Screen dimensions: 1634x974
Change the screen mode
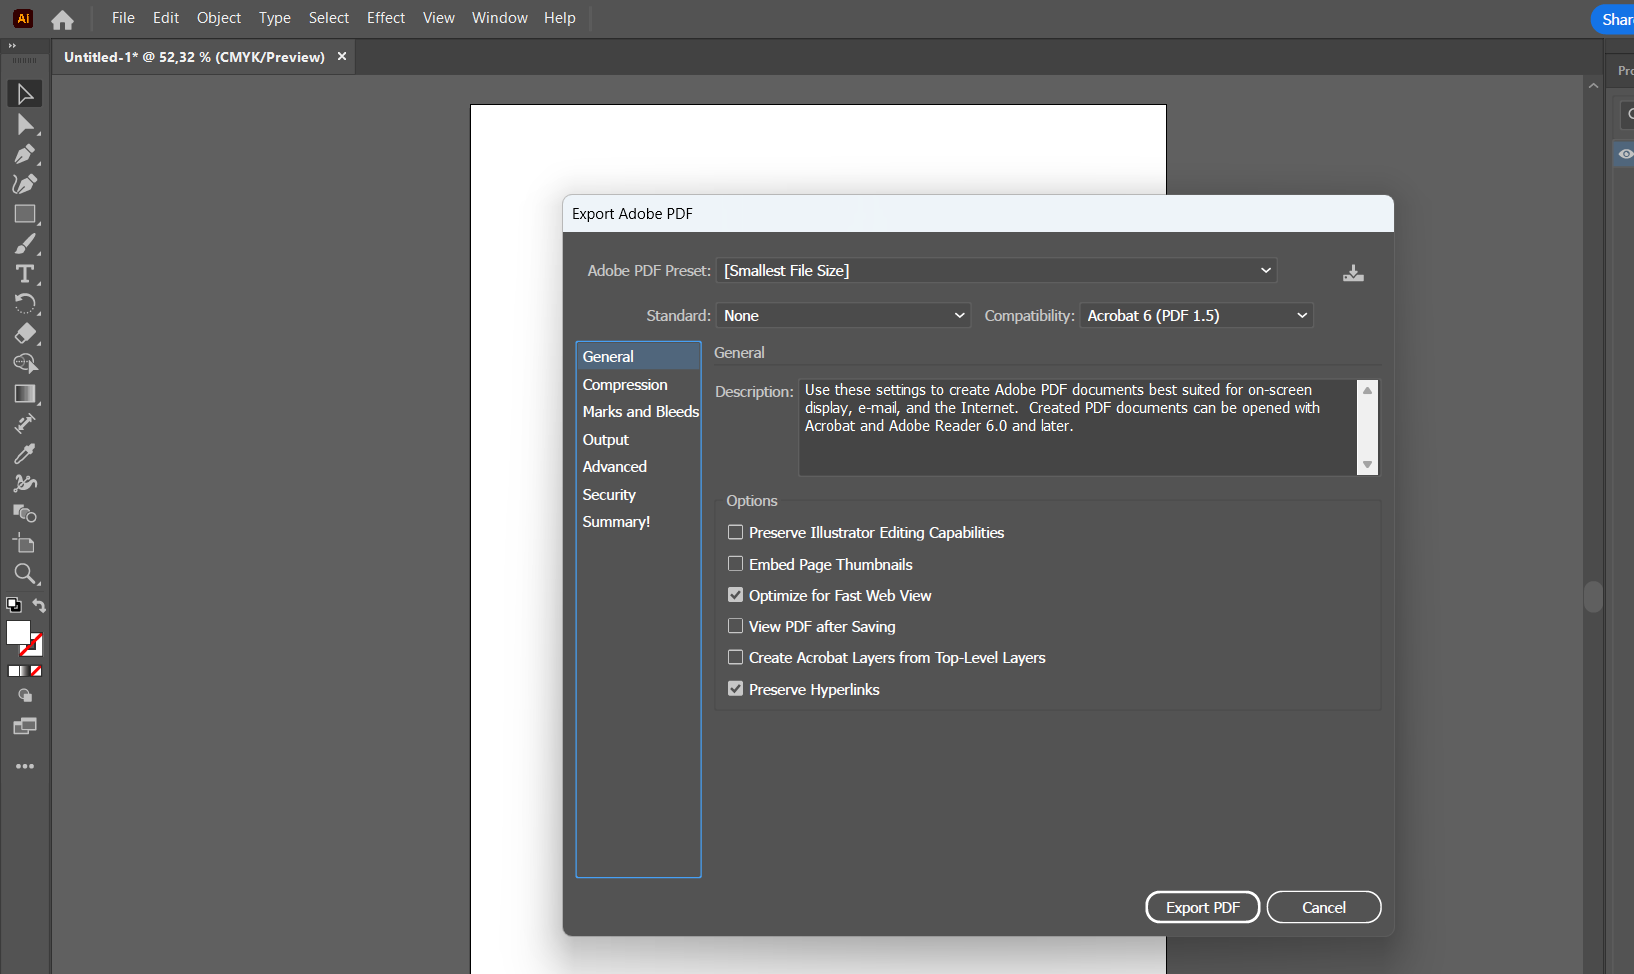tap(25, 727)
